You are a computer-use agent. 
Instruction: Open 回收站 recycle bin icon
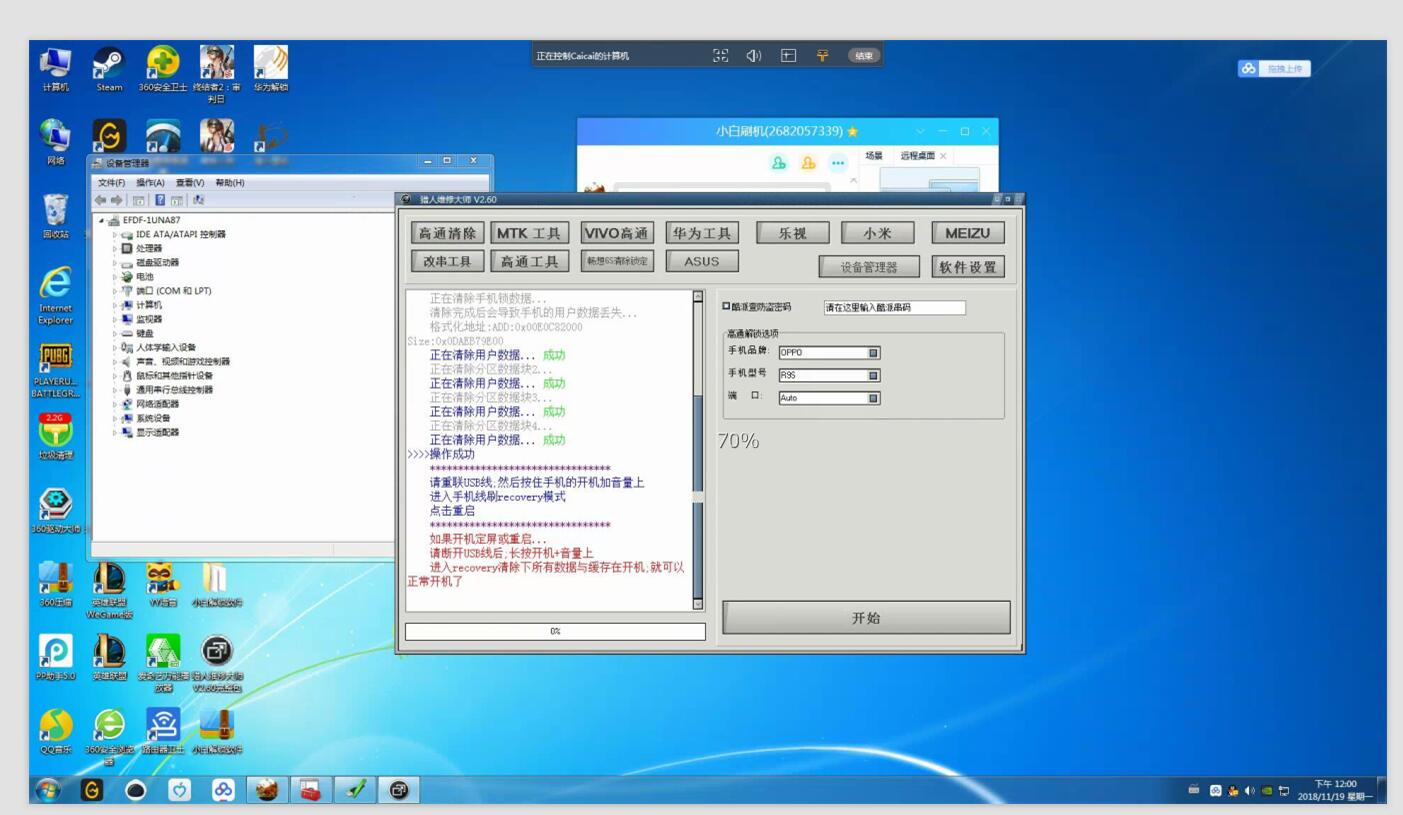coord(56,217)
